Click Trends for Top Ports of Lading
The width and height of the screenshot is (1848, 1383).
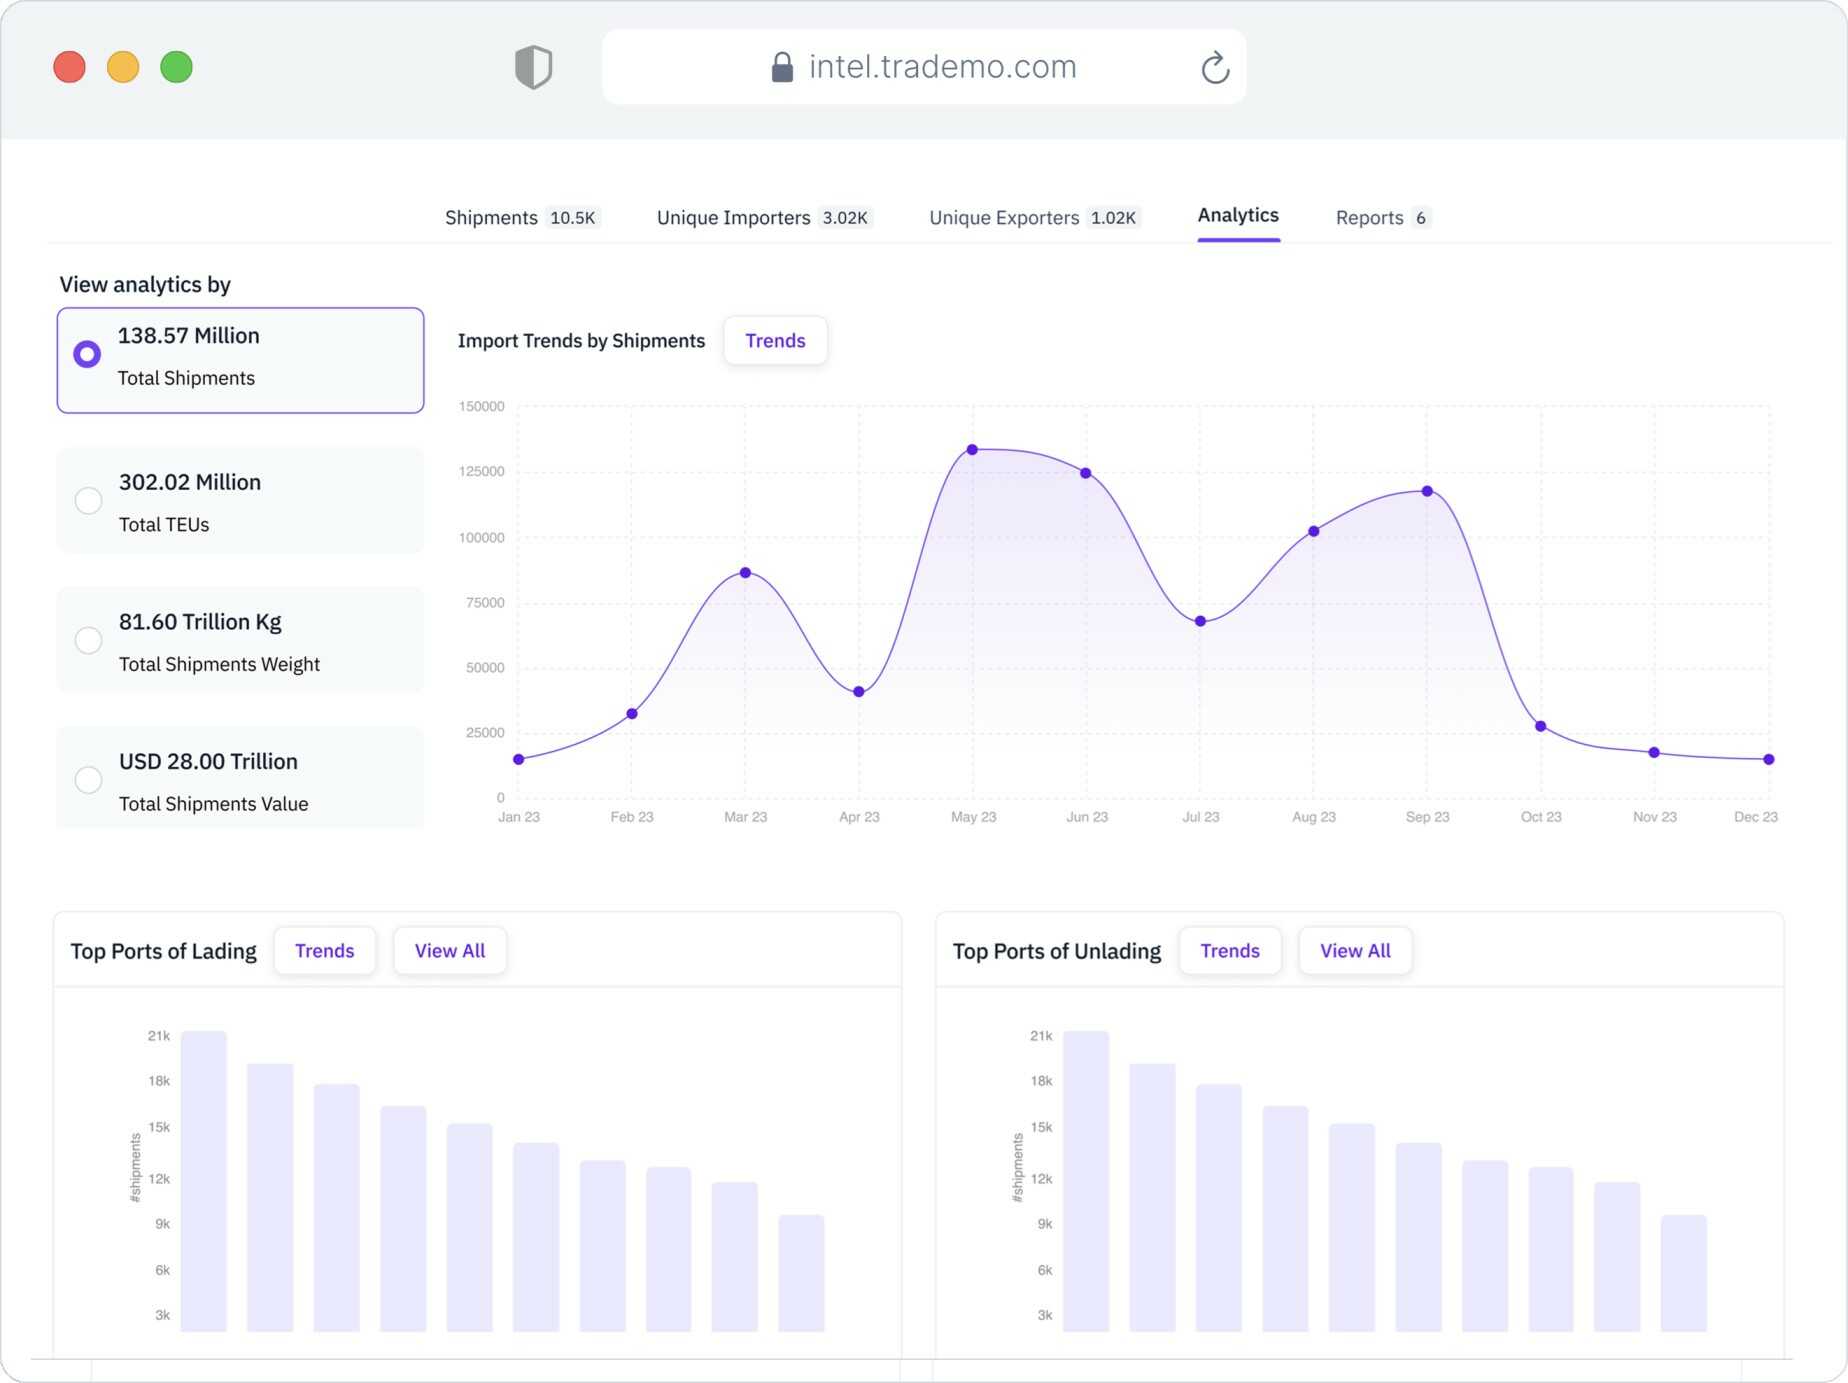coord(324,950)
